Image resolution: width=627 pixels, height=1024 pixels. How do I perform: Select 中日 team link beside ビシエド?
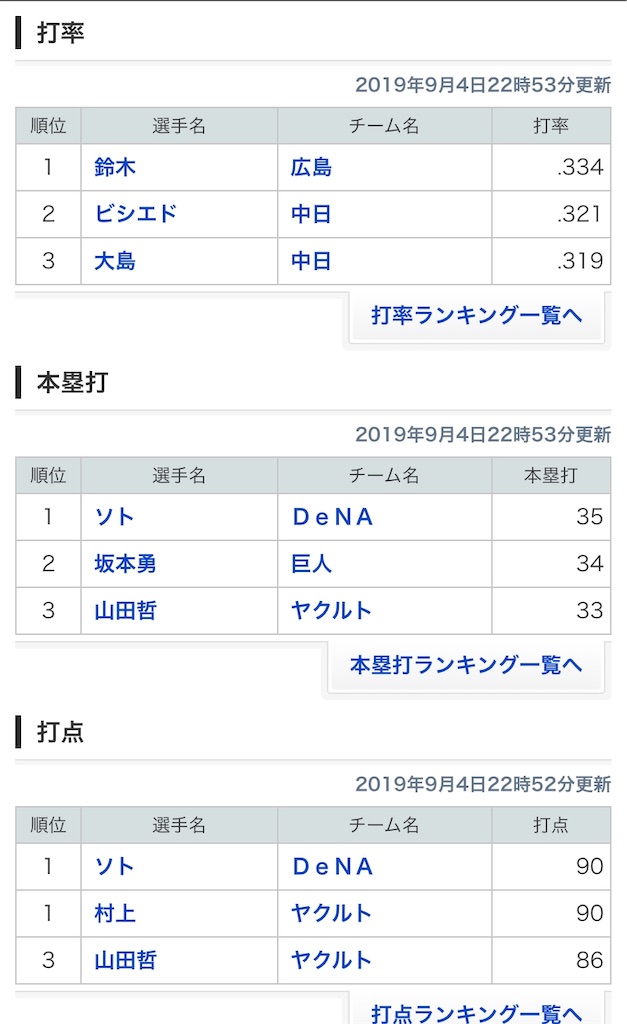tap(311, 214)
